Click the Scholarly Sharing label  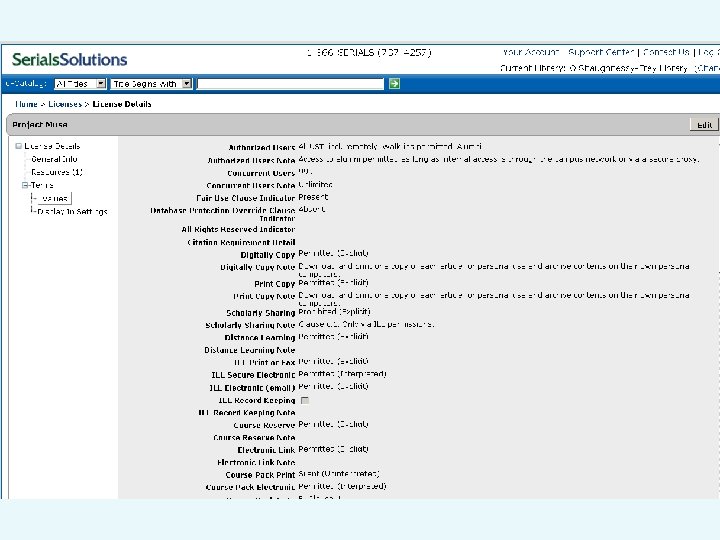click(x=260, y=313)
